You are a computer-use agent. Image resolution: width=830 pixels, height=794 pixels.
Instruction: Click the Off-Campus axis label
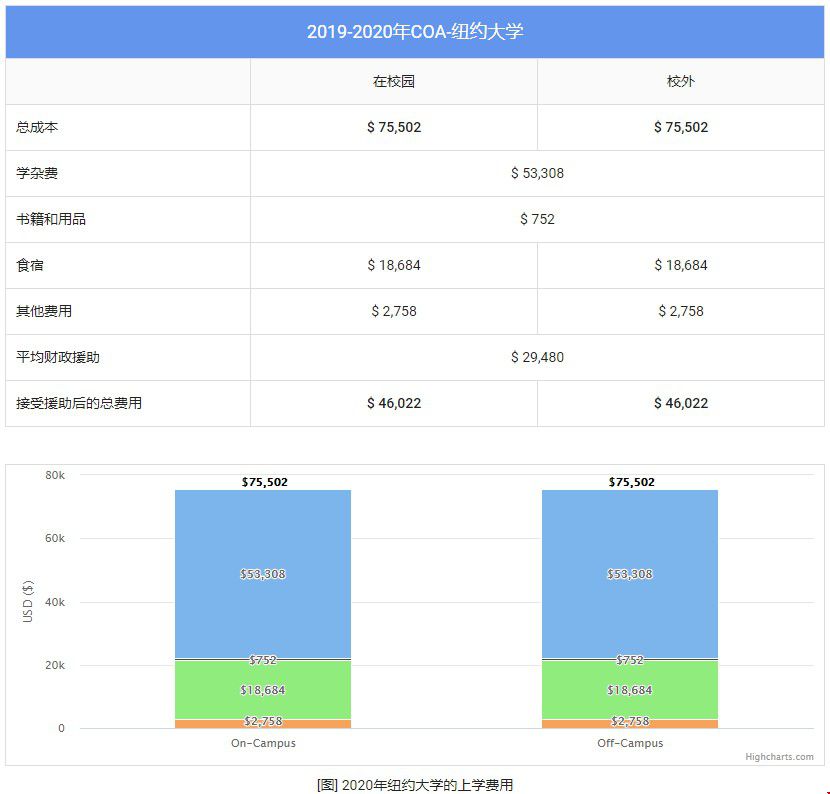click(x=630, y=743)
